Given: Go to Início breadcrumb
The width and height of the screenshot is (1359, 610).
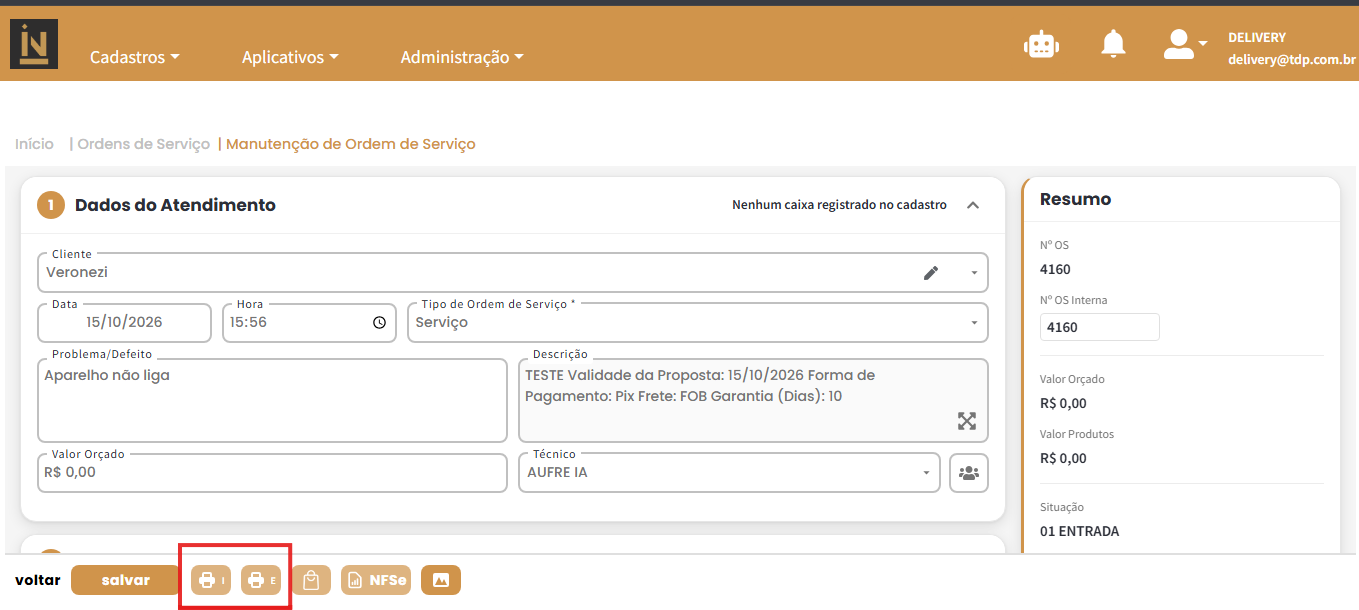Looking at the screenshot, I should (x=35, y=144).
